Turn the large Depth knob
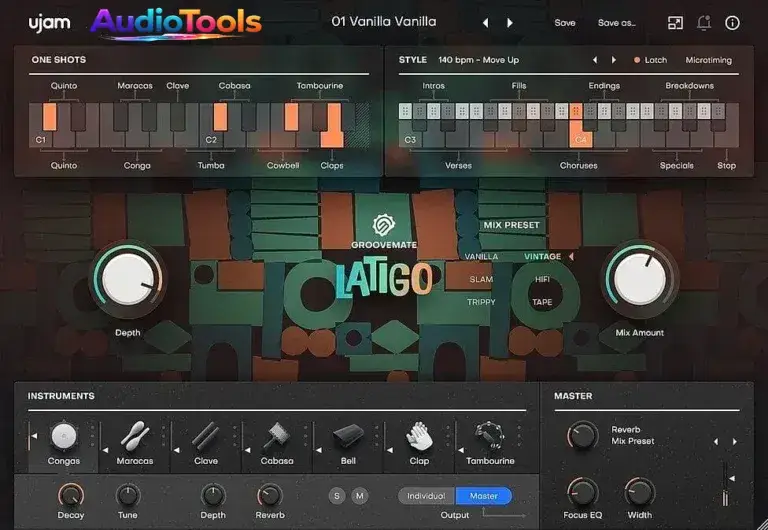The width and height of the screenshot is (768, 530). click(128, 279)
